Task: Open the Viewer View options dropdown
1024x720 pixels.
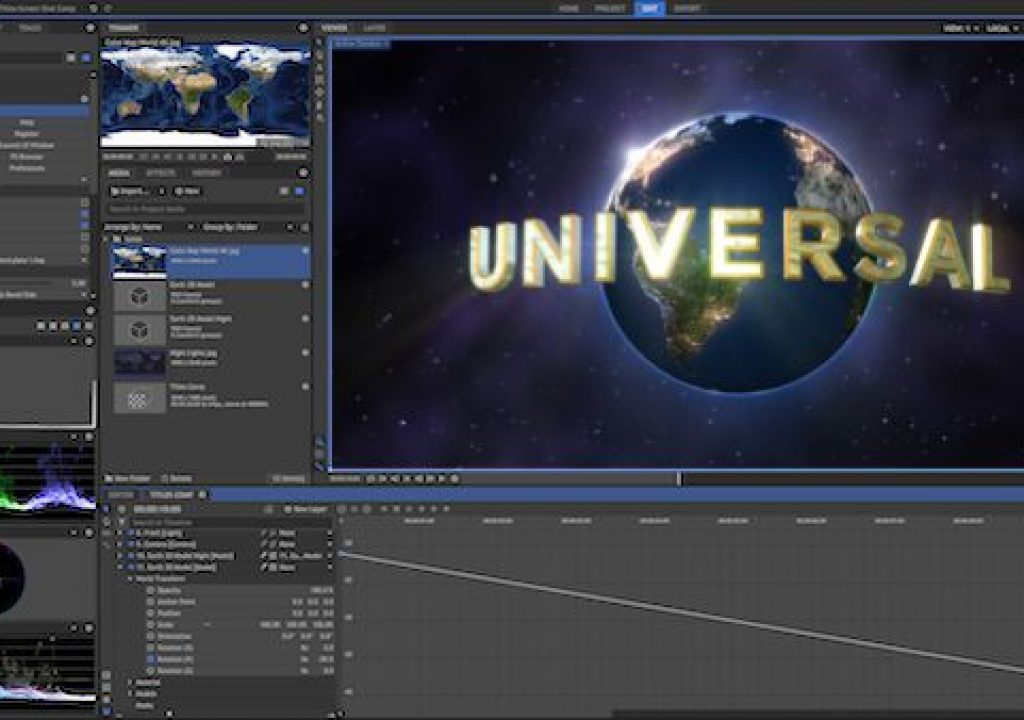Action: tap(961, 28)
